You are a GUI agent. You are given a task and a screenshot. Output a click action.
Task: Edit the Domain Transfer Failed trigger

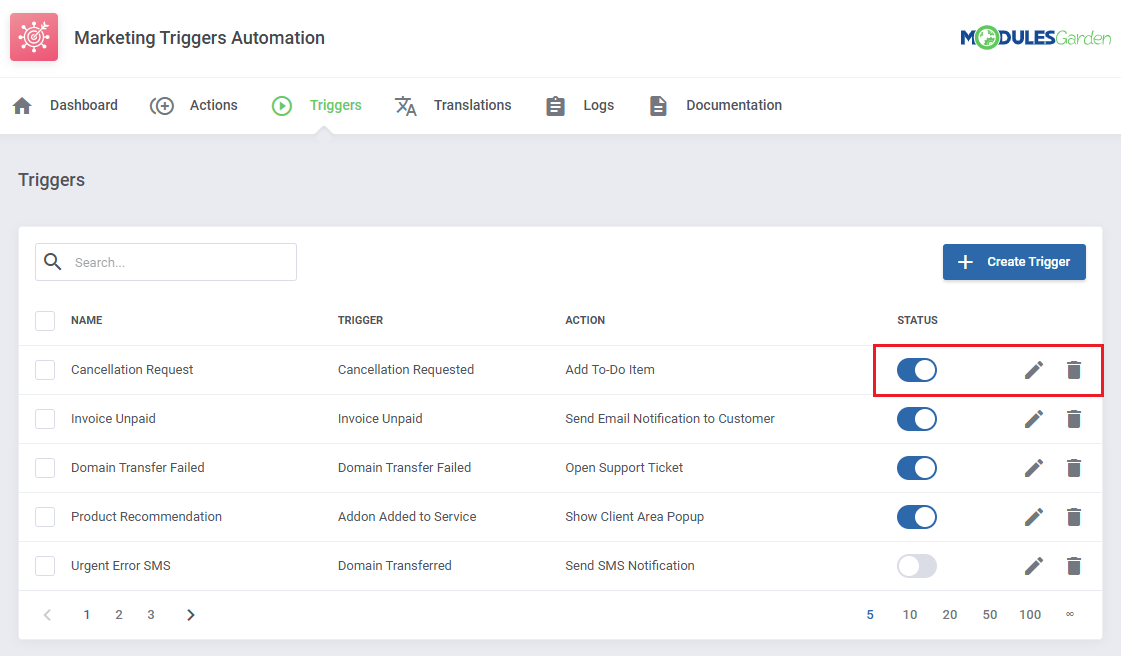[1034, 468]
